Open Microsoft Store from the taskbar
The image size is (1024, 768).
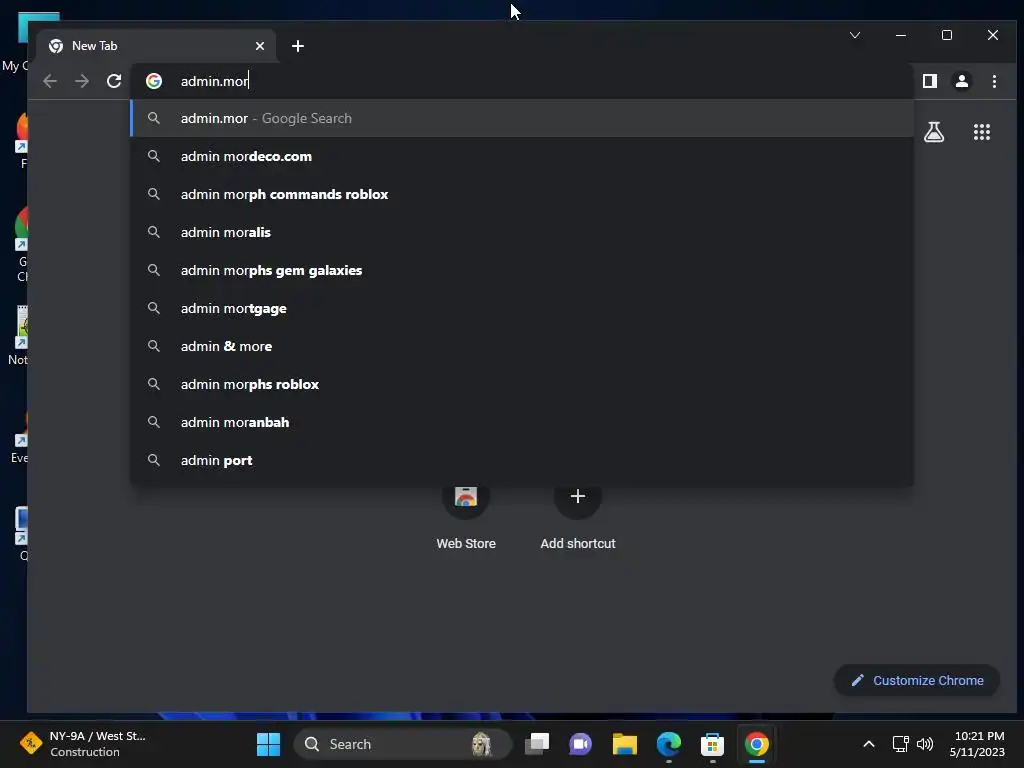pyautogui.click(x=712, y=744)
